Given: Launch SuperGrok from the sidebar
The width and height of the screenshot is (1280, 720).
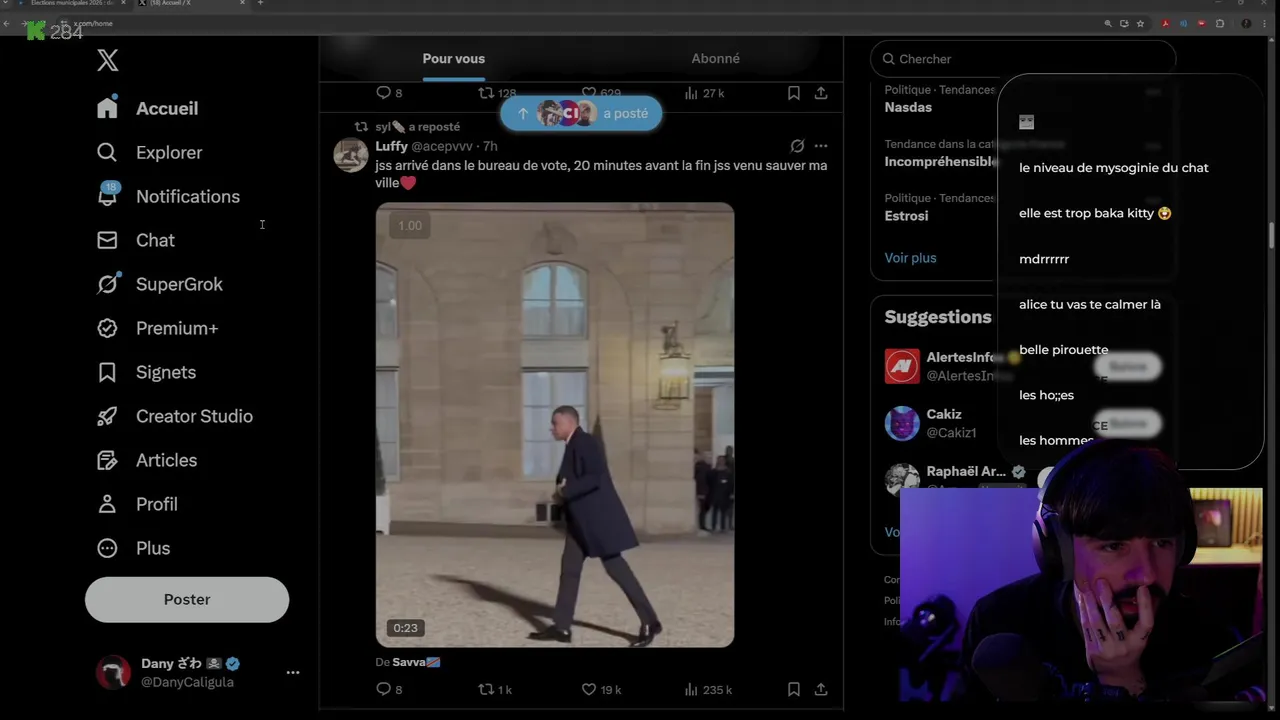Looking at the screenshot, I should [159, 284].
